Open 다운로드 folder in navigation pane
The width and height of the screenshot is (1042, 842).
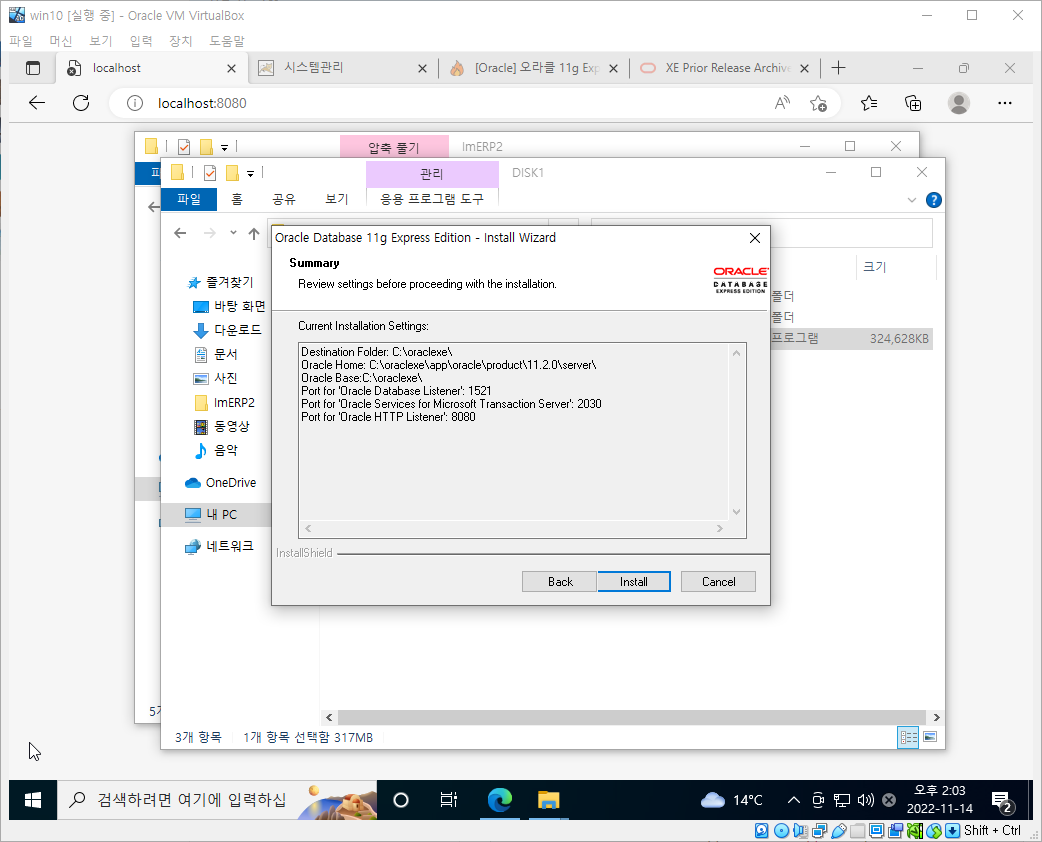(228, 330)
